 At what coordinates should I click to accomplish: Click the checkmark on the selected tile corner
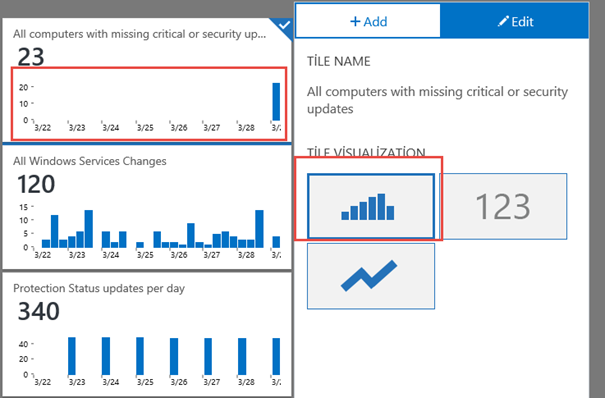click(284, 25)
